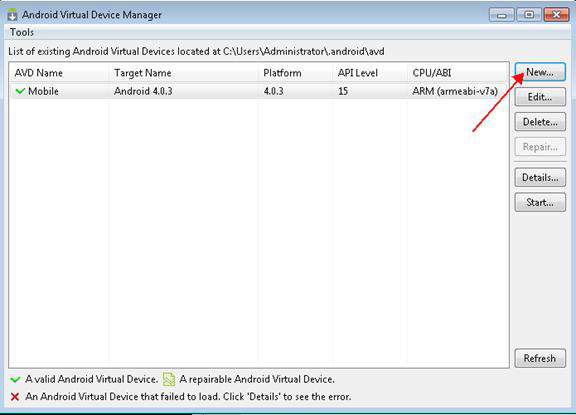
Task: Click the Delete... button
Action: point(540,122)
